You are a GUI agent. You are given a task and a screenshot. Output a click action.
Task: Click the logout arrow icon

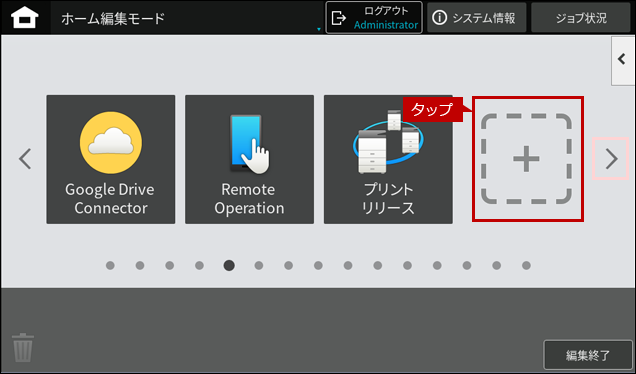pos(339,18)
